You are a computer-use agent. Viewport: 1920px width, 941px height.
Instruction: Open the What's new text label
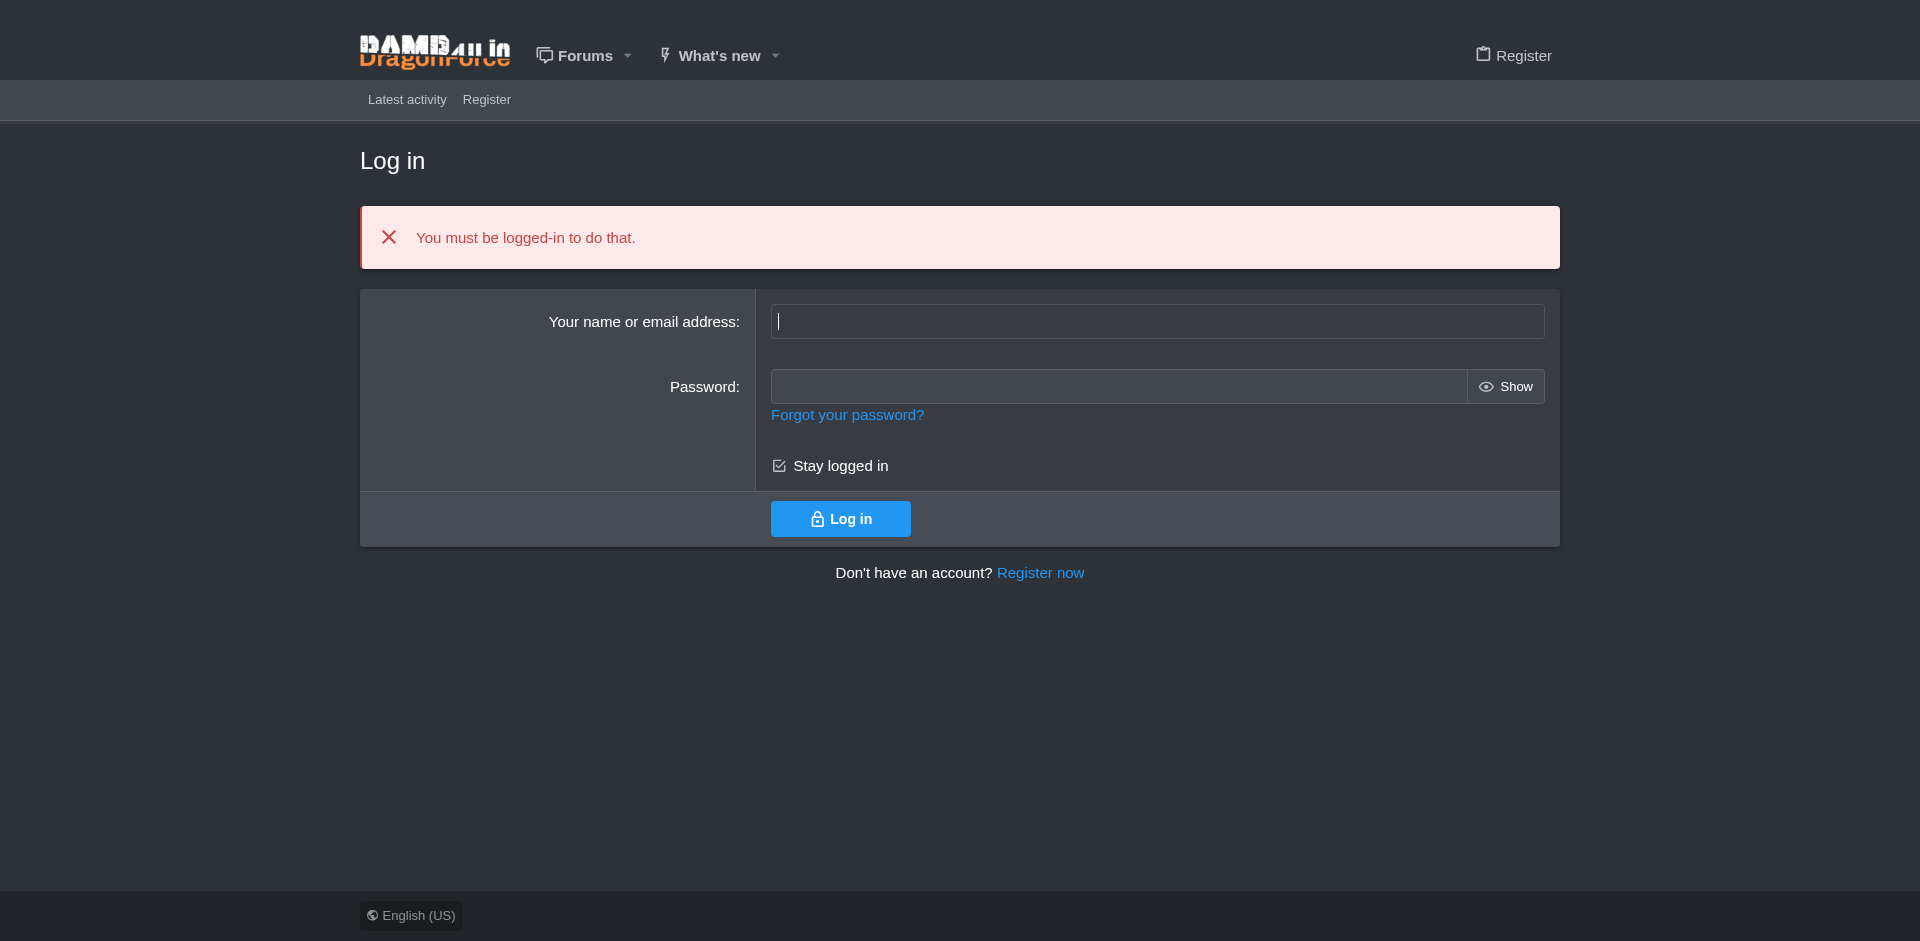pyautogui.click(x=719, y=56)
